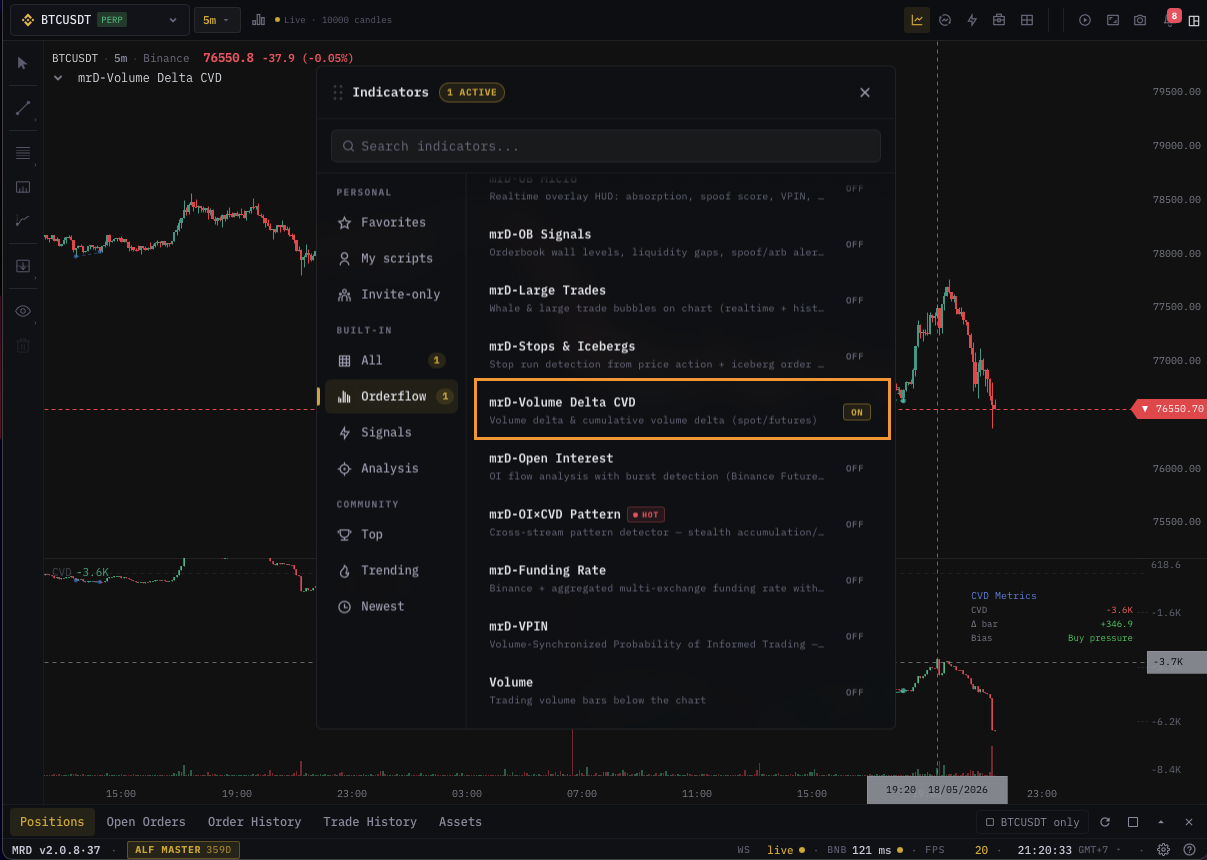Select the Analysis category
The image size is (1207, 860).
[392, 468]
